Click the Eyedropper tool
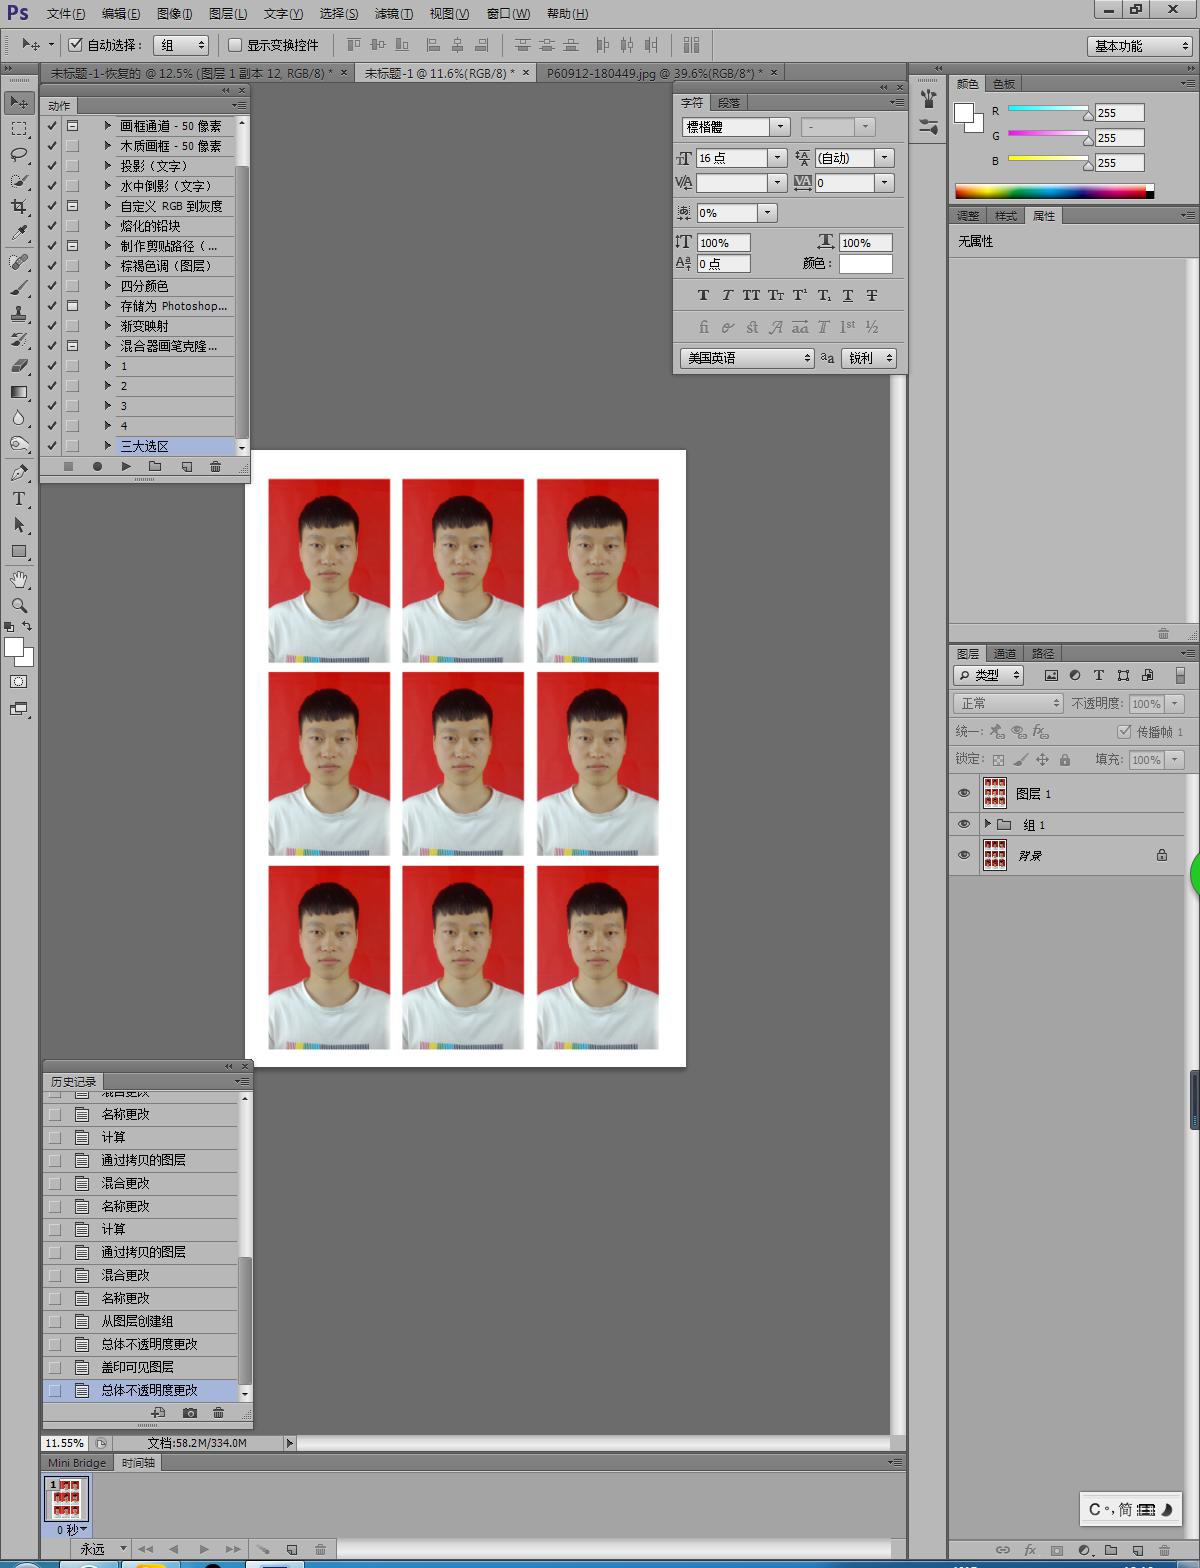This screenshot has height=1568, width=1200. coord(19,233)
